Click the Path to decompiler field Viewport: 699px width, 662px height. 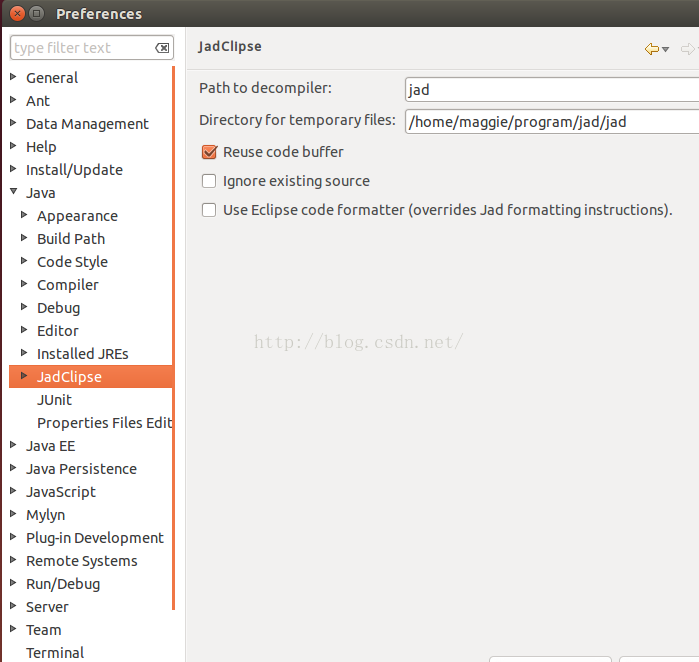point(552,90)
